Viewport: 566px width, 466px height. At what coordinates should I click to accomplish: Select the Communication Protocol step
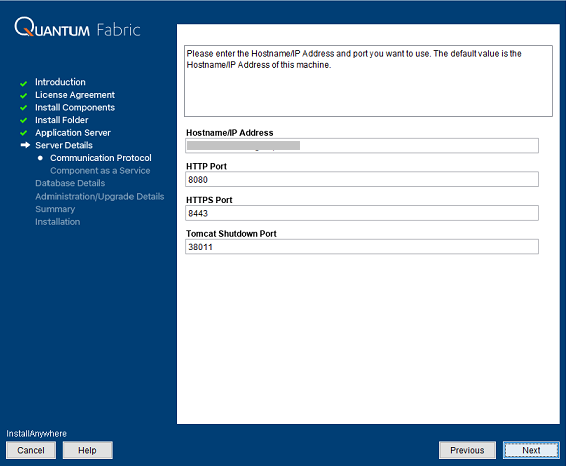point(101,158)
